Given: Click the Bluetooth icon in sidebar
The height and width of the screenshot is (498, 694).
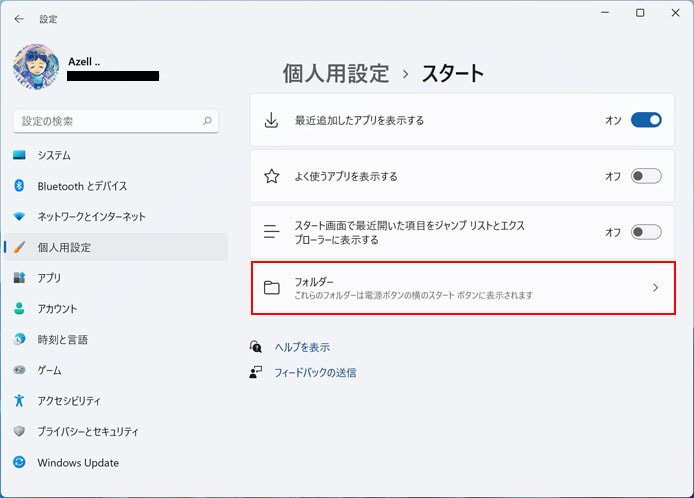Looking at the screenshot, I should tap(19, 185).
